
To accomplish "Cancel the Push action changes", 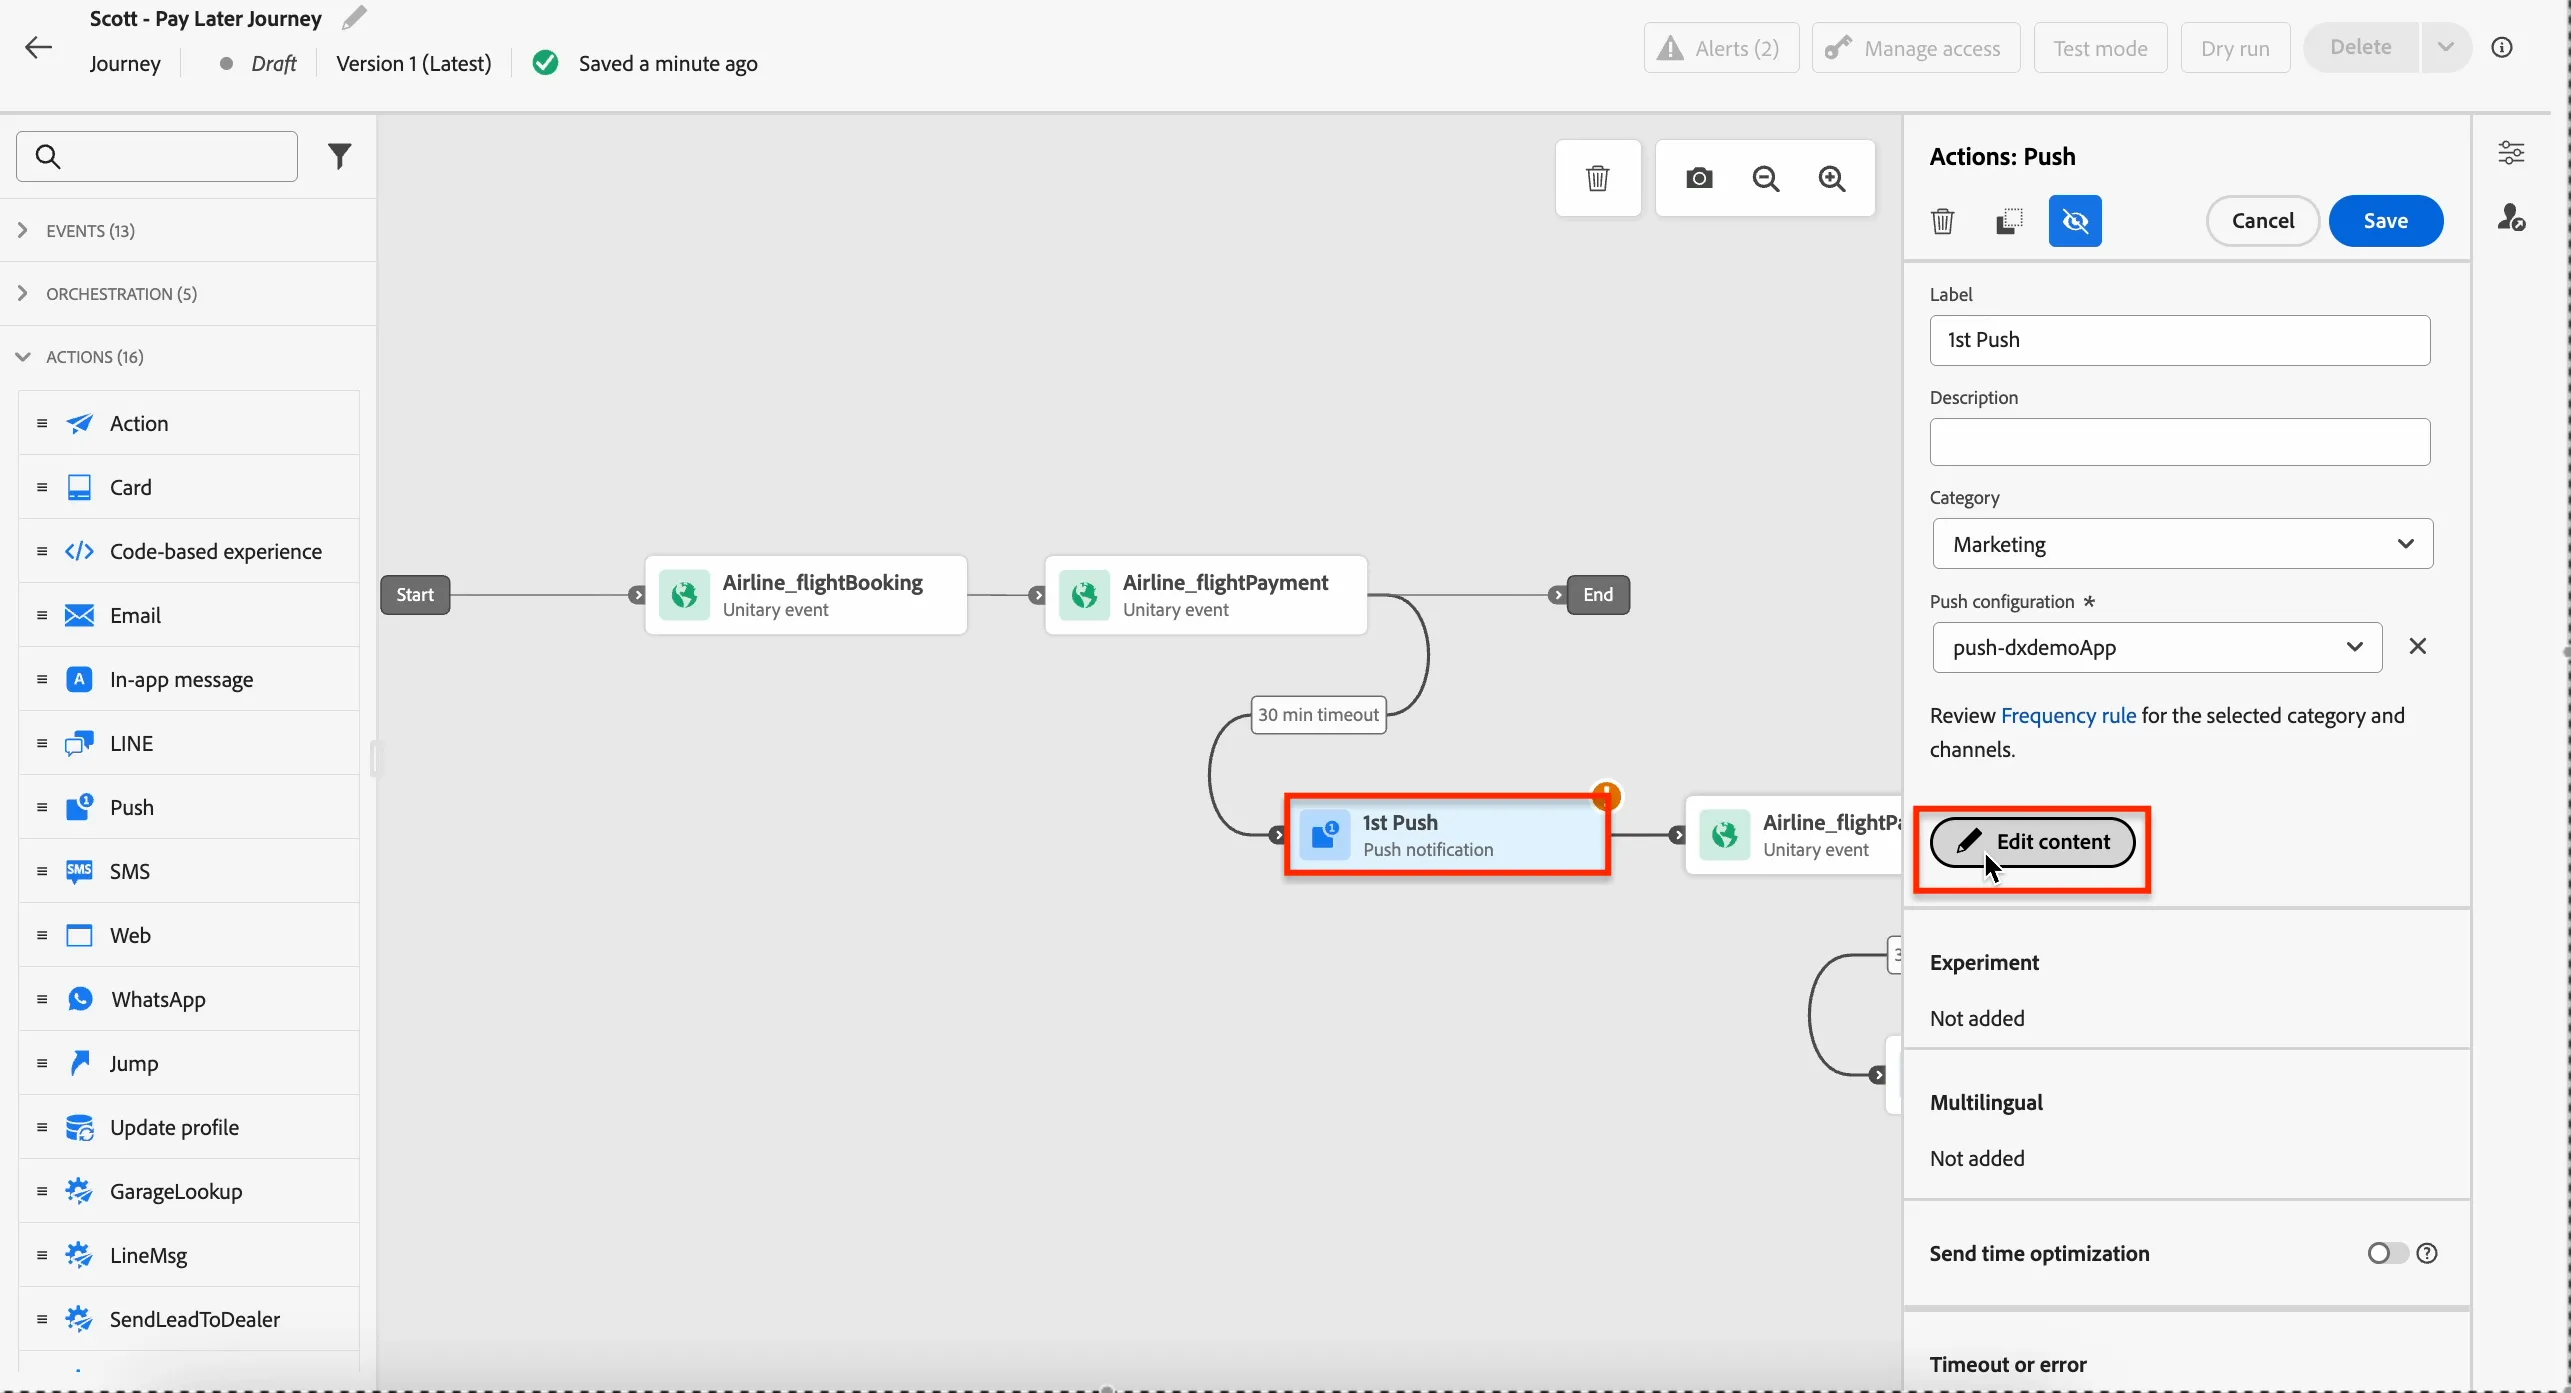I will 2263,221.
